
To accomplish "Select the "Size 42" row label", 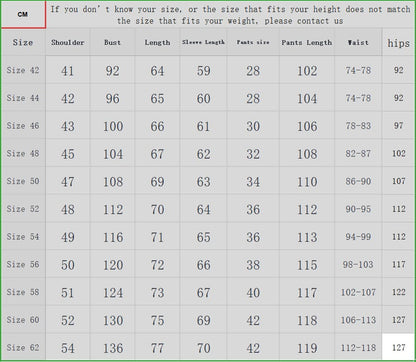I will pos(23,70).
